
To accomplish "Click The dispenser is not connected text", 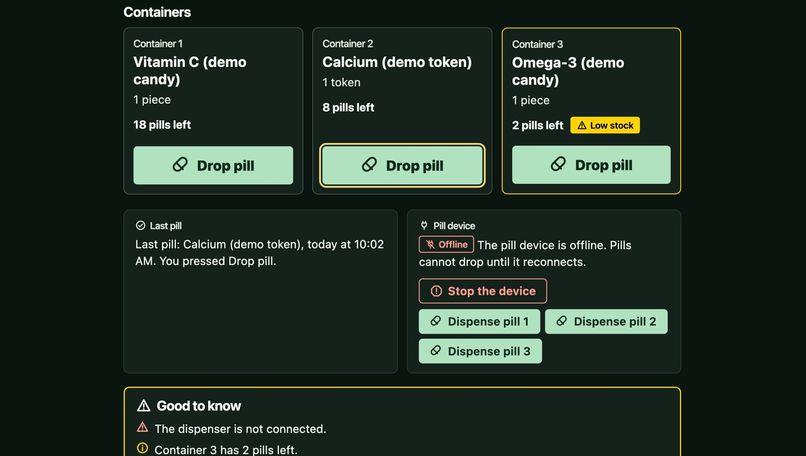I will pyautogui.click(x=240, y=429).
